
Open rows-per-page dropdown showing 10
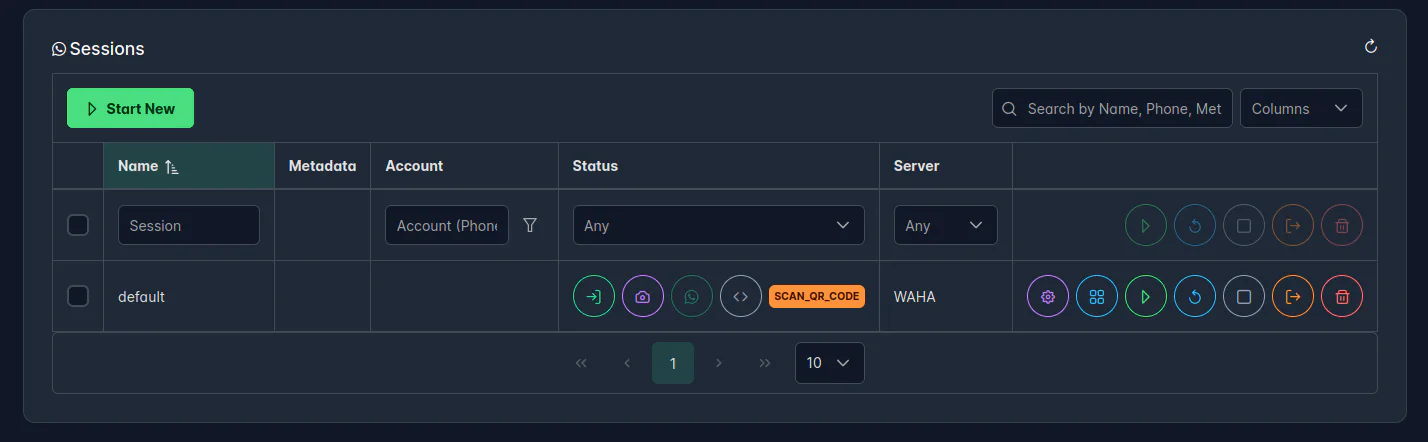(x=829, y=363)
